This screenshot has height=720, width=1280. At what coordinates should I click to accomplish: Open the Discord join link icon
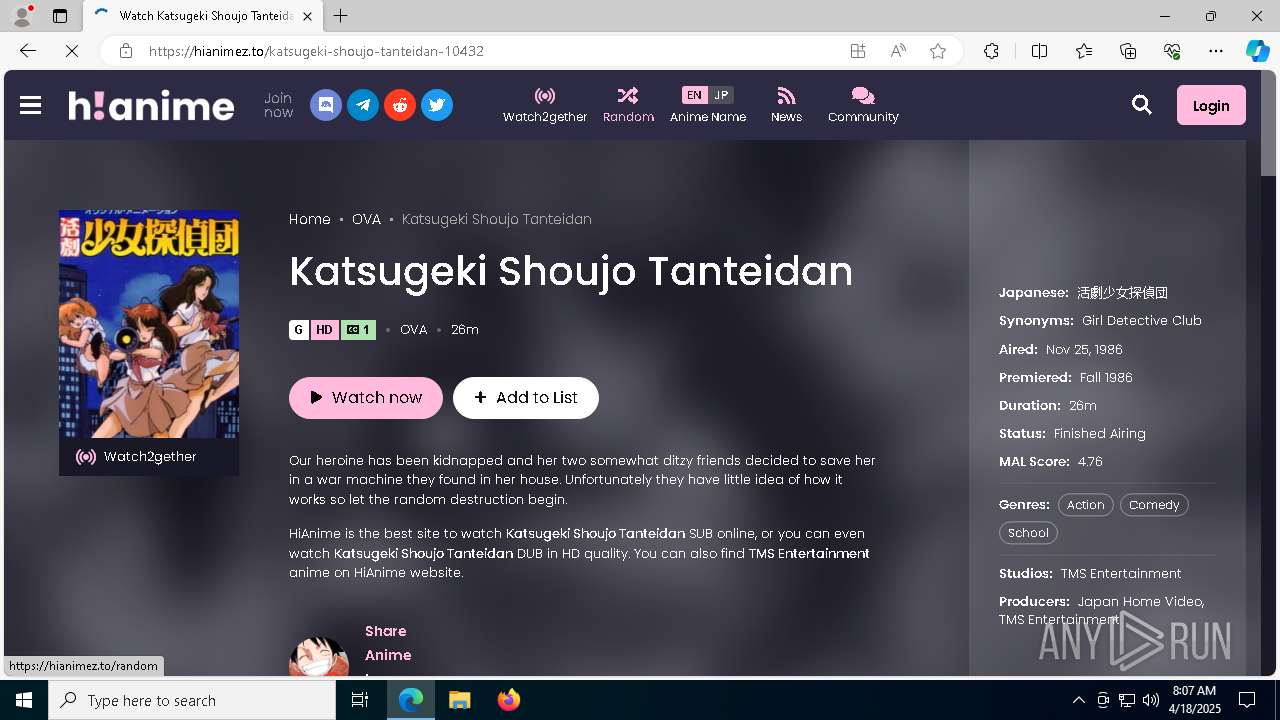(326, 105)
